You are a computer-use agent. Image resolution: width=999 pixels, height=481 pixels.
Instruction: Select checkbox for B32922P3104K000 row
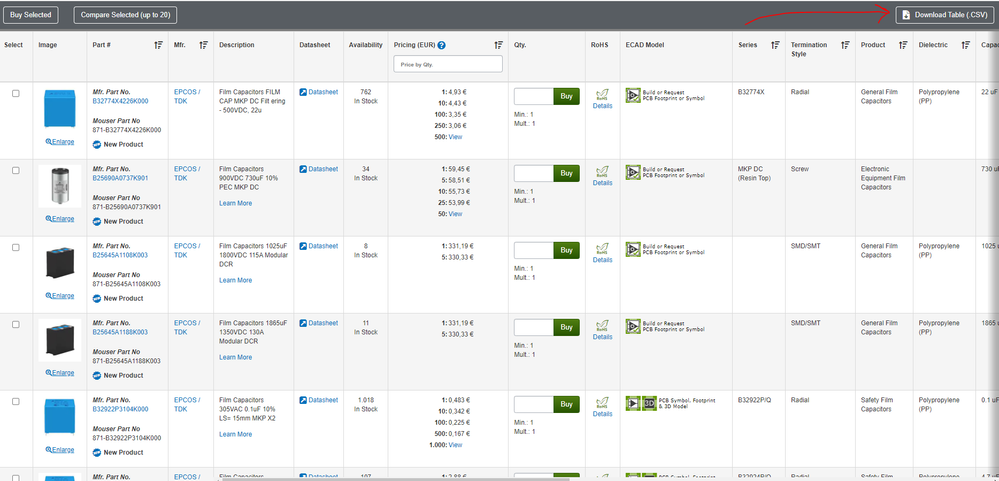(x=16, y=401)
